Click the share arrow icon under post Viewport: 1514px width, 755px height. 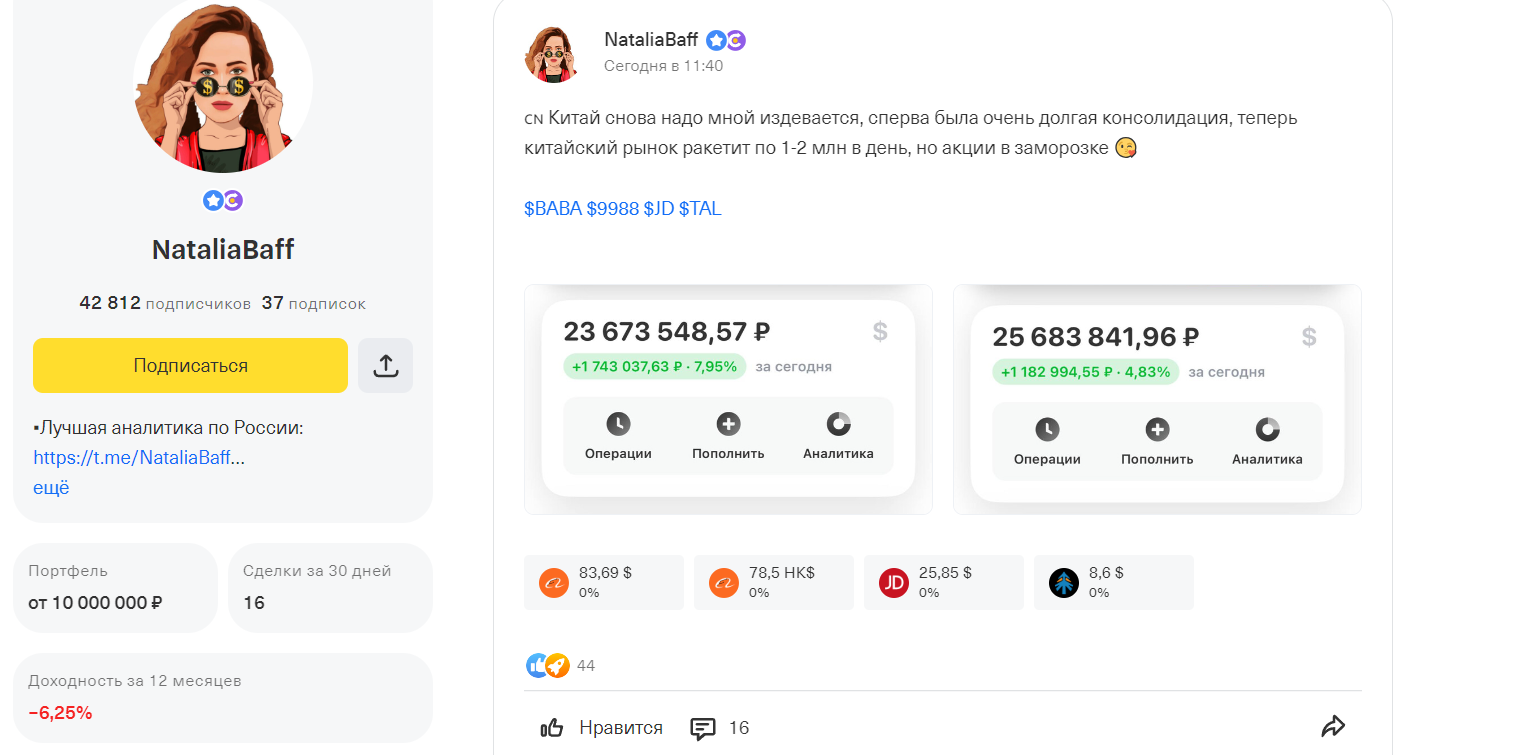point(1333,727)
